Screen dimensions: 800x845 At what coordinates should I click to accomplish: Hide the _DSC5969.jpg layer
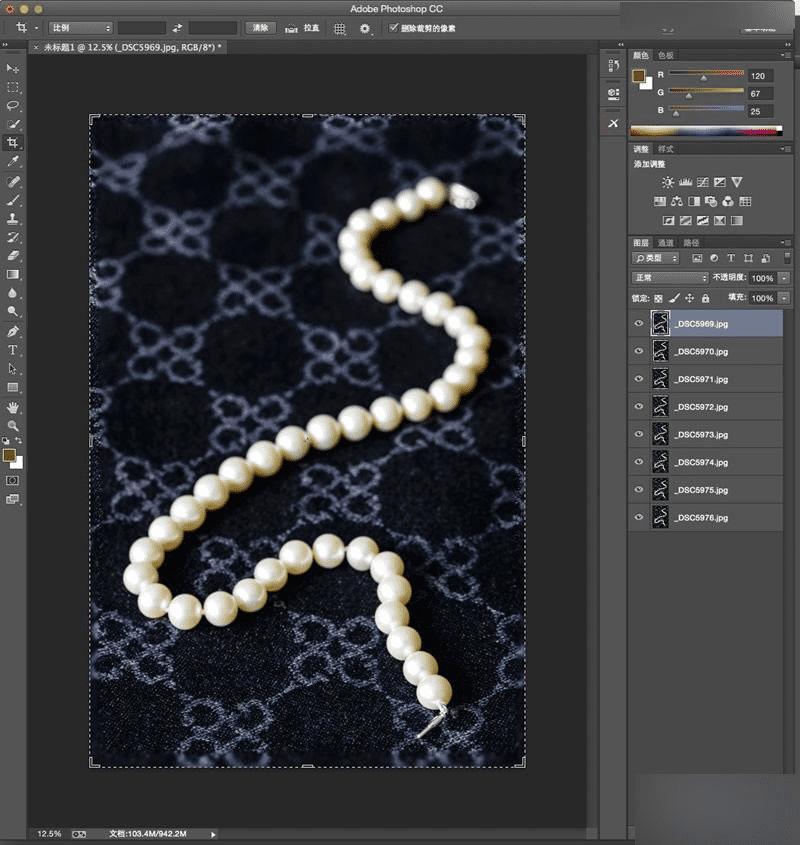click(x=639, y=323)
